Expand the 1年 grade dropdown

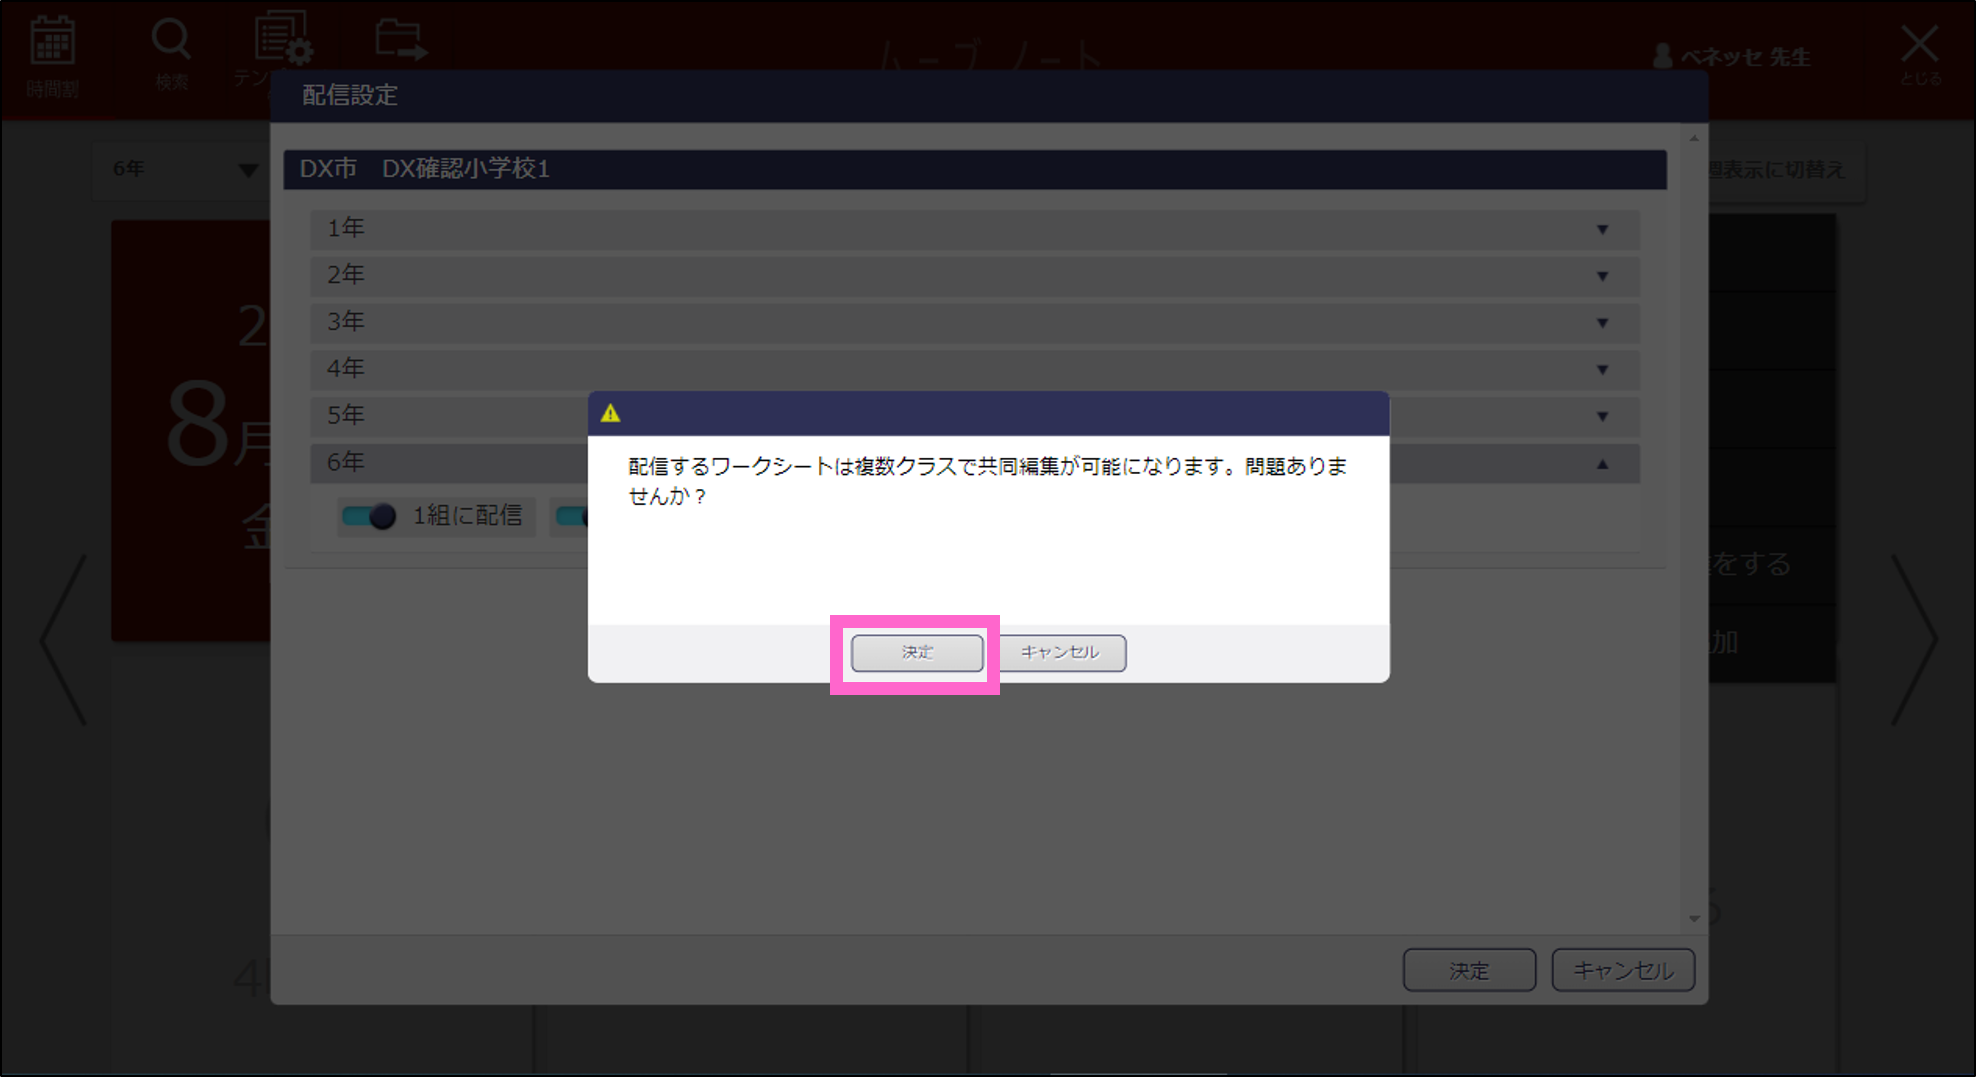tap(1604, 229)
